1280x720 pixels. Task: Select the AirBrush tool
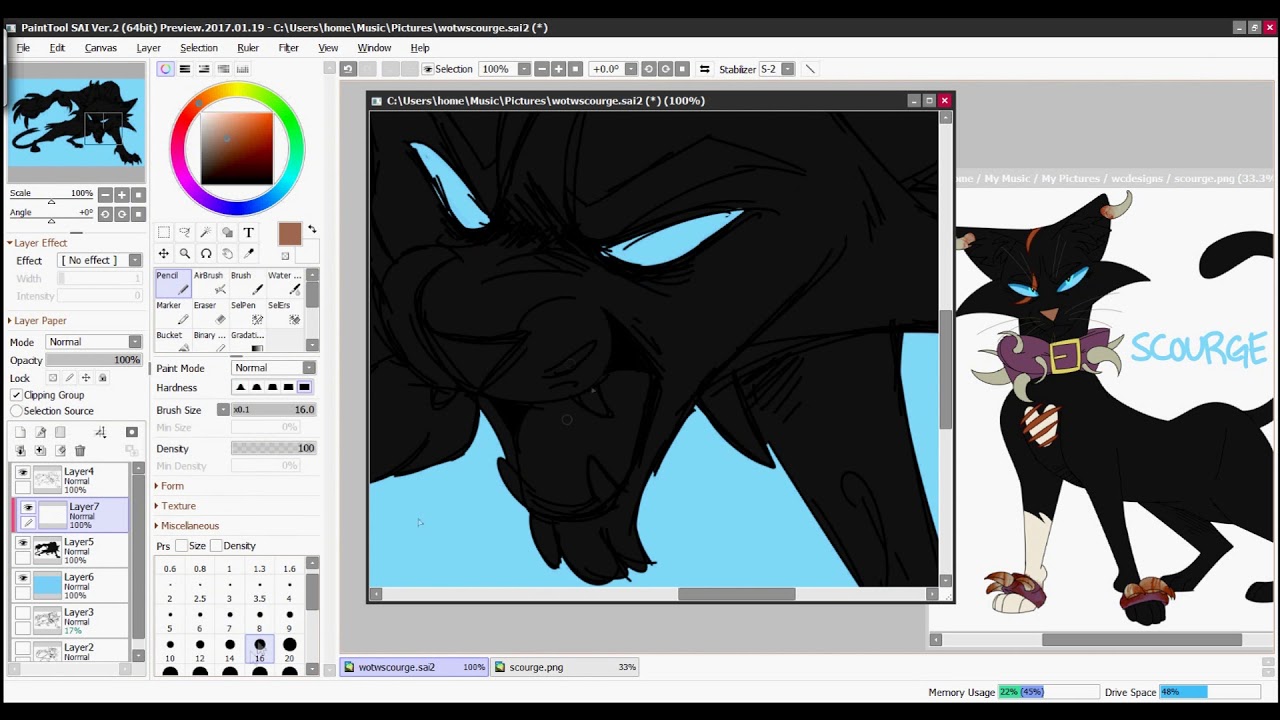[x=211, y=283]
